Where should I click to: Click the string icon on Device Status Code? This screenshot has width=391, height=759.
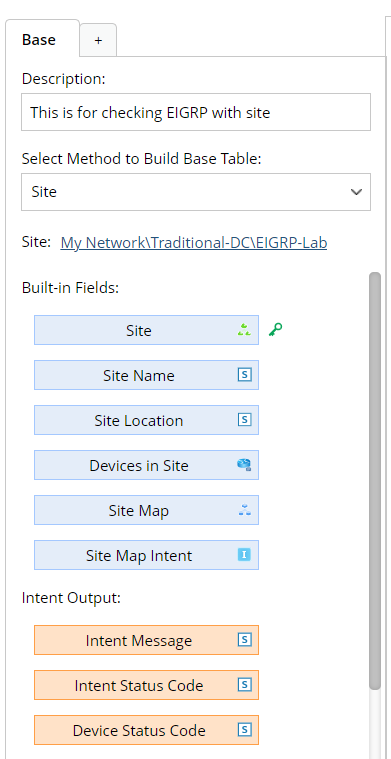tap(244, 730)
